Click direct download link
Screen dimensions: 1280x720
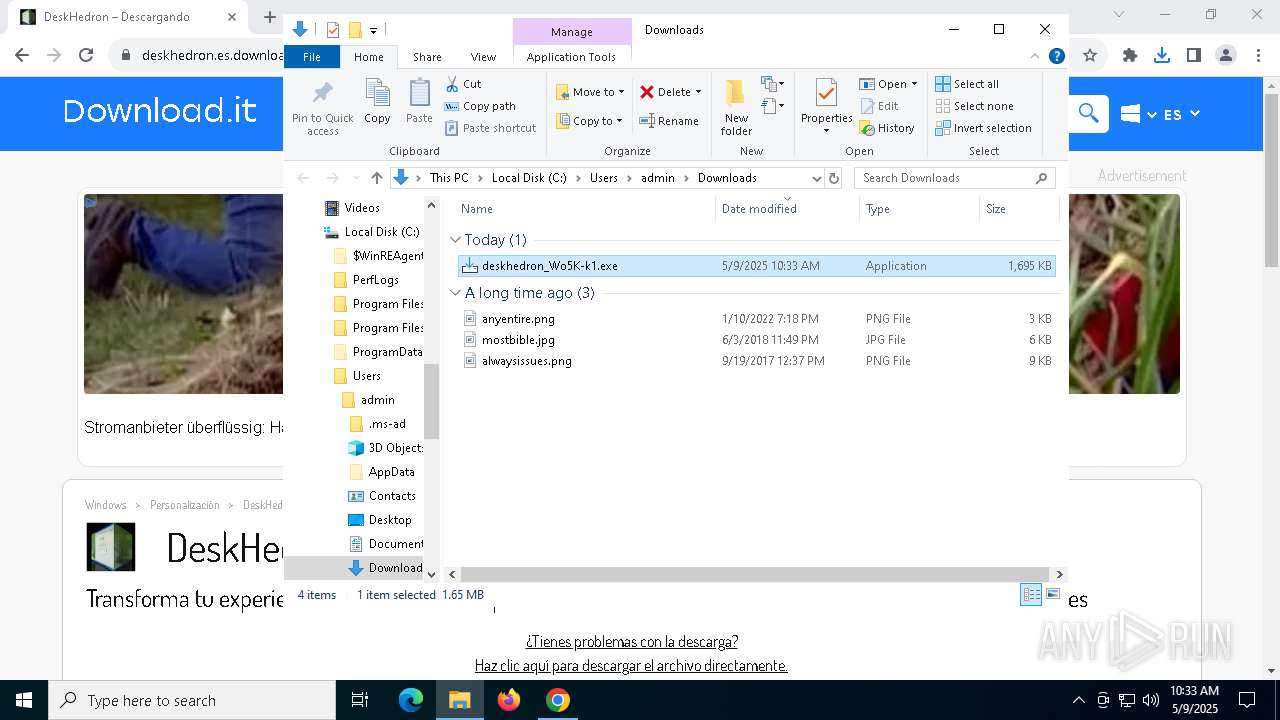[x=631, y=665]
